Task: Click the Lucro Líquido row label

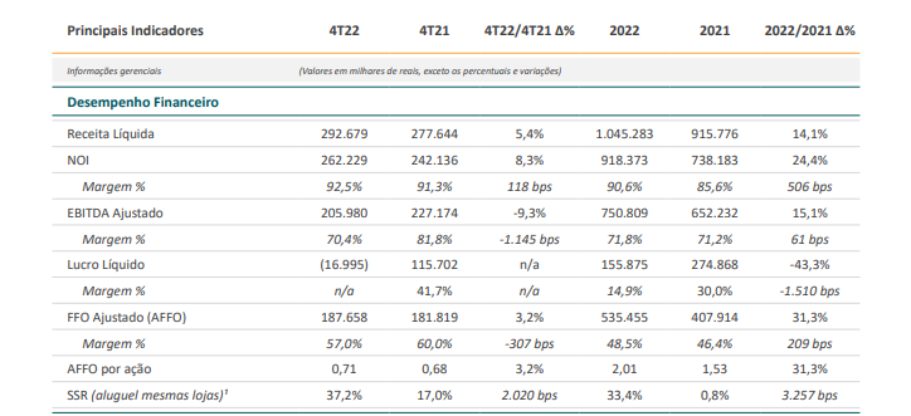Action: pos(106,264)
